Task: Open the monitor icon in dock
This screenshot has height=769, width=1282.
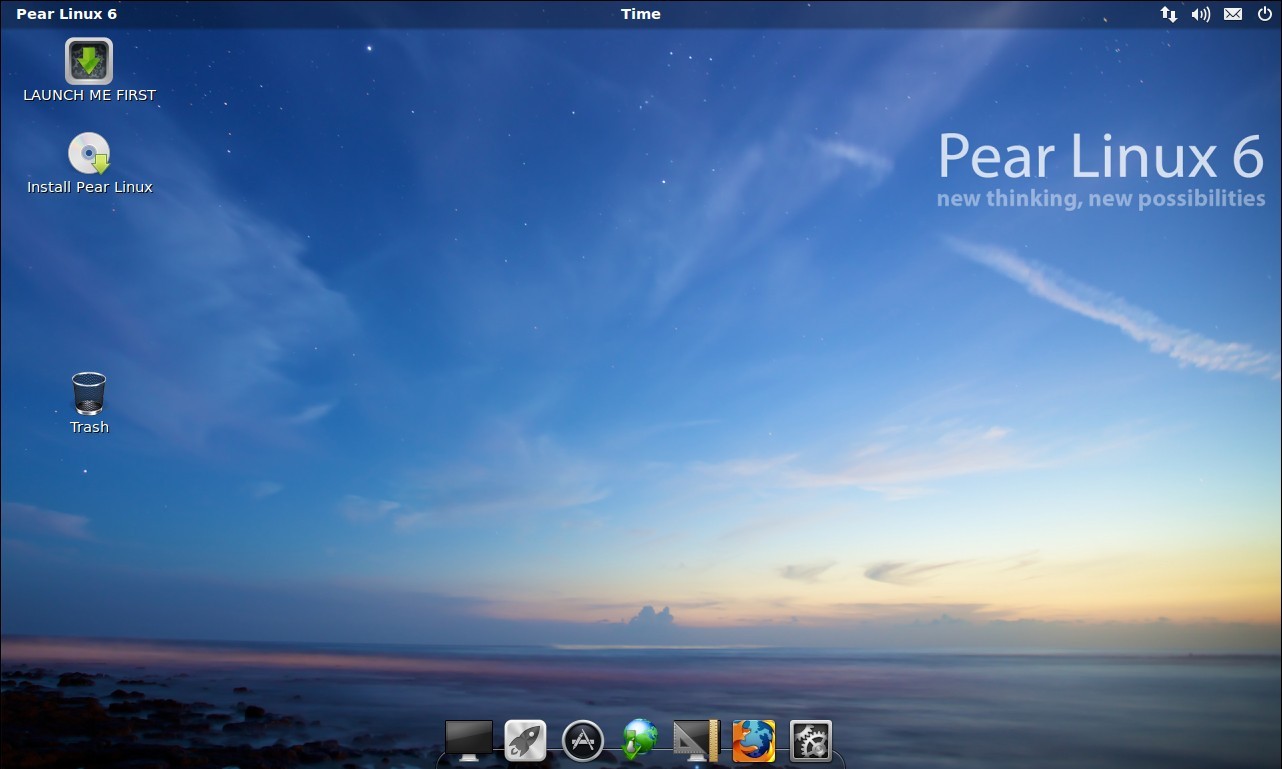Action: [x=469, y=741]
